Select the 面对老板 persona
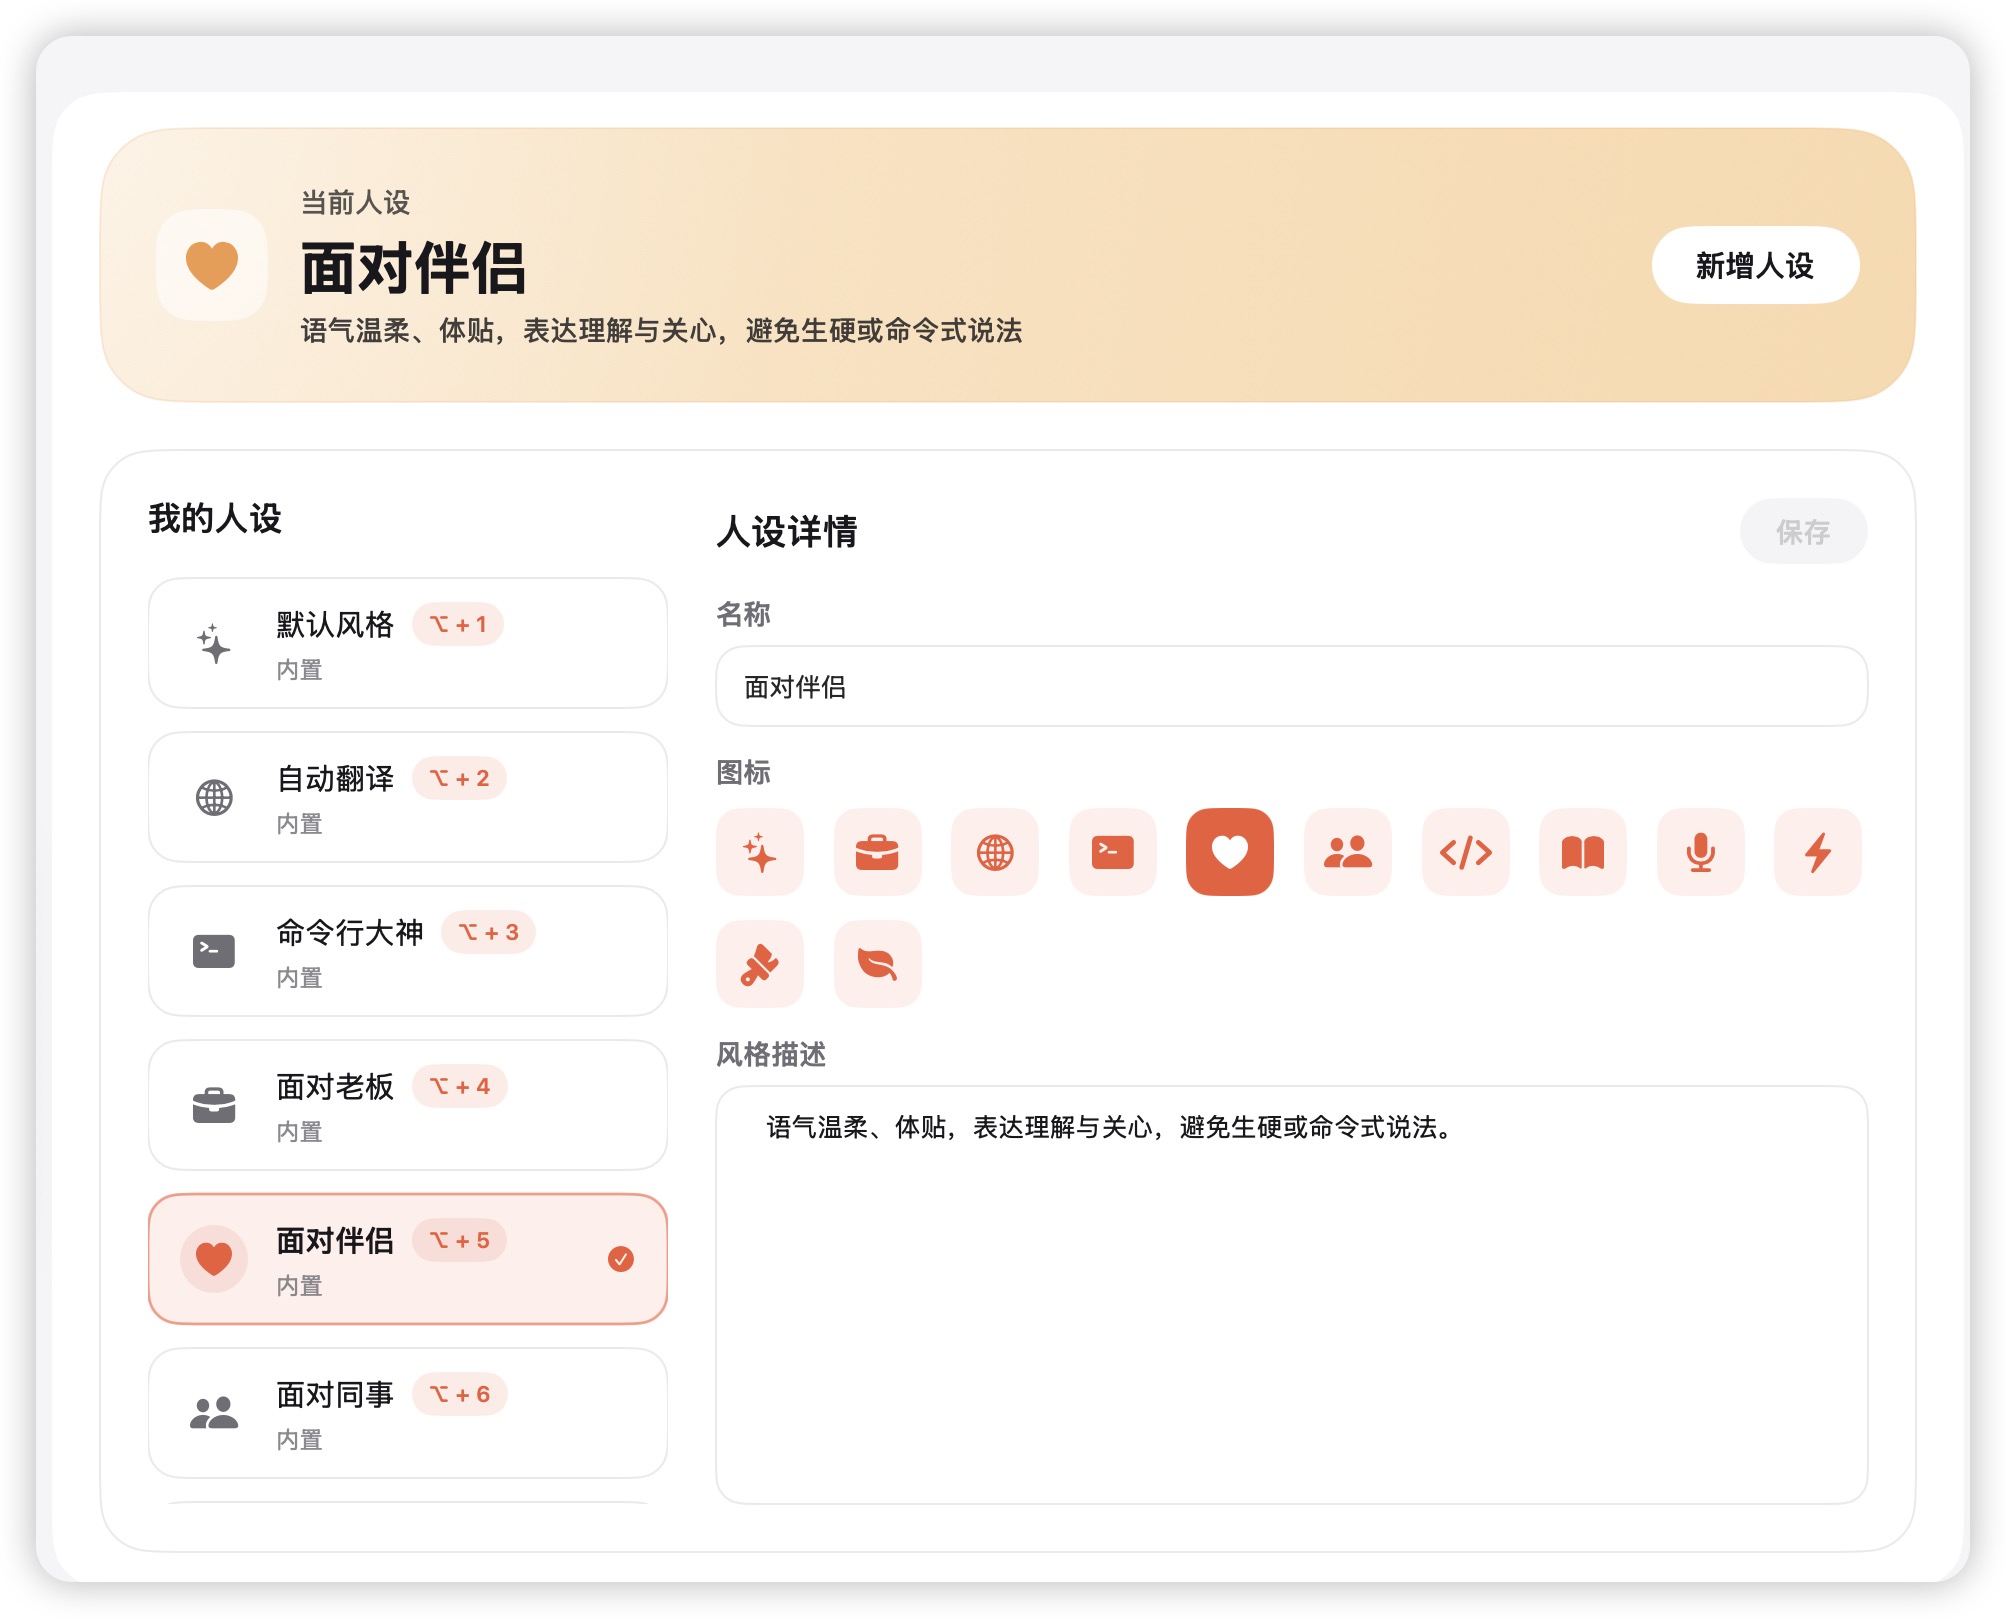 click(407, 1105)
